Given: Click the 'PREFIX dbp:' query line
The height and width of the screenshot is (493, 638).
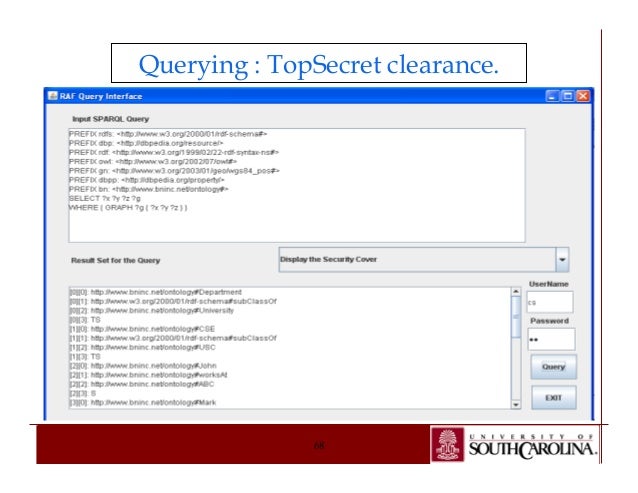Looking at the screenshot, I should coord(146,143).
